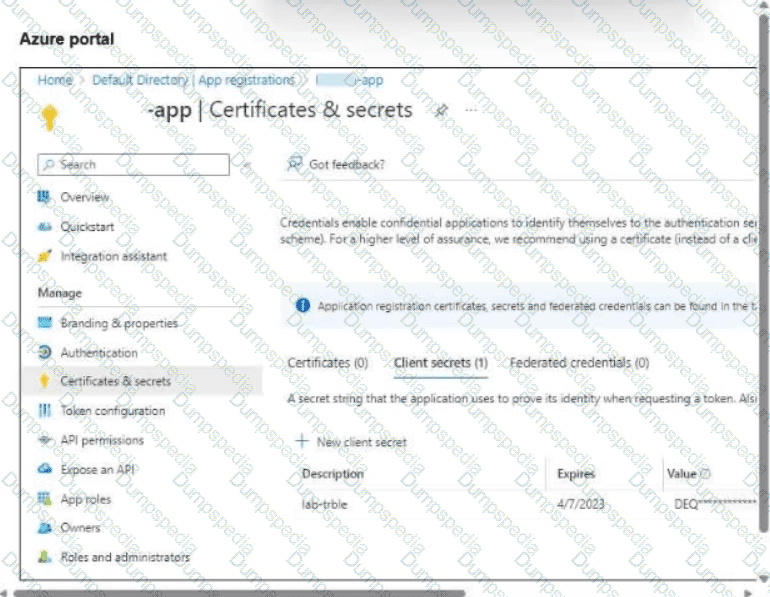
Task: Click the Integration assistant rocket icon
Action: pyautogui.click(x=44, y=256)
